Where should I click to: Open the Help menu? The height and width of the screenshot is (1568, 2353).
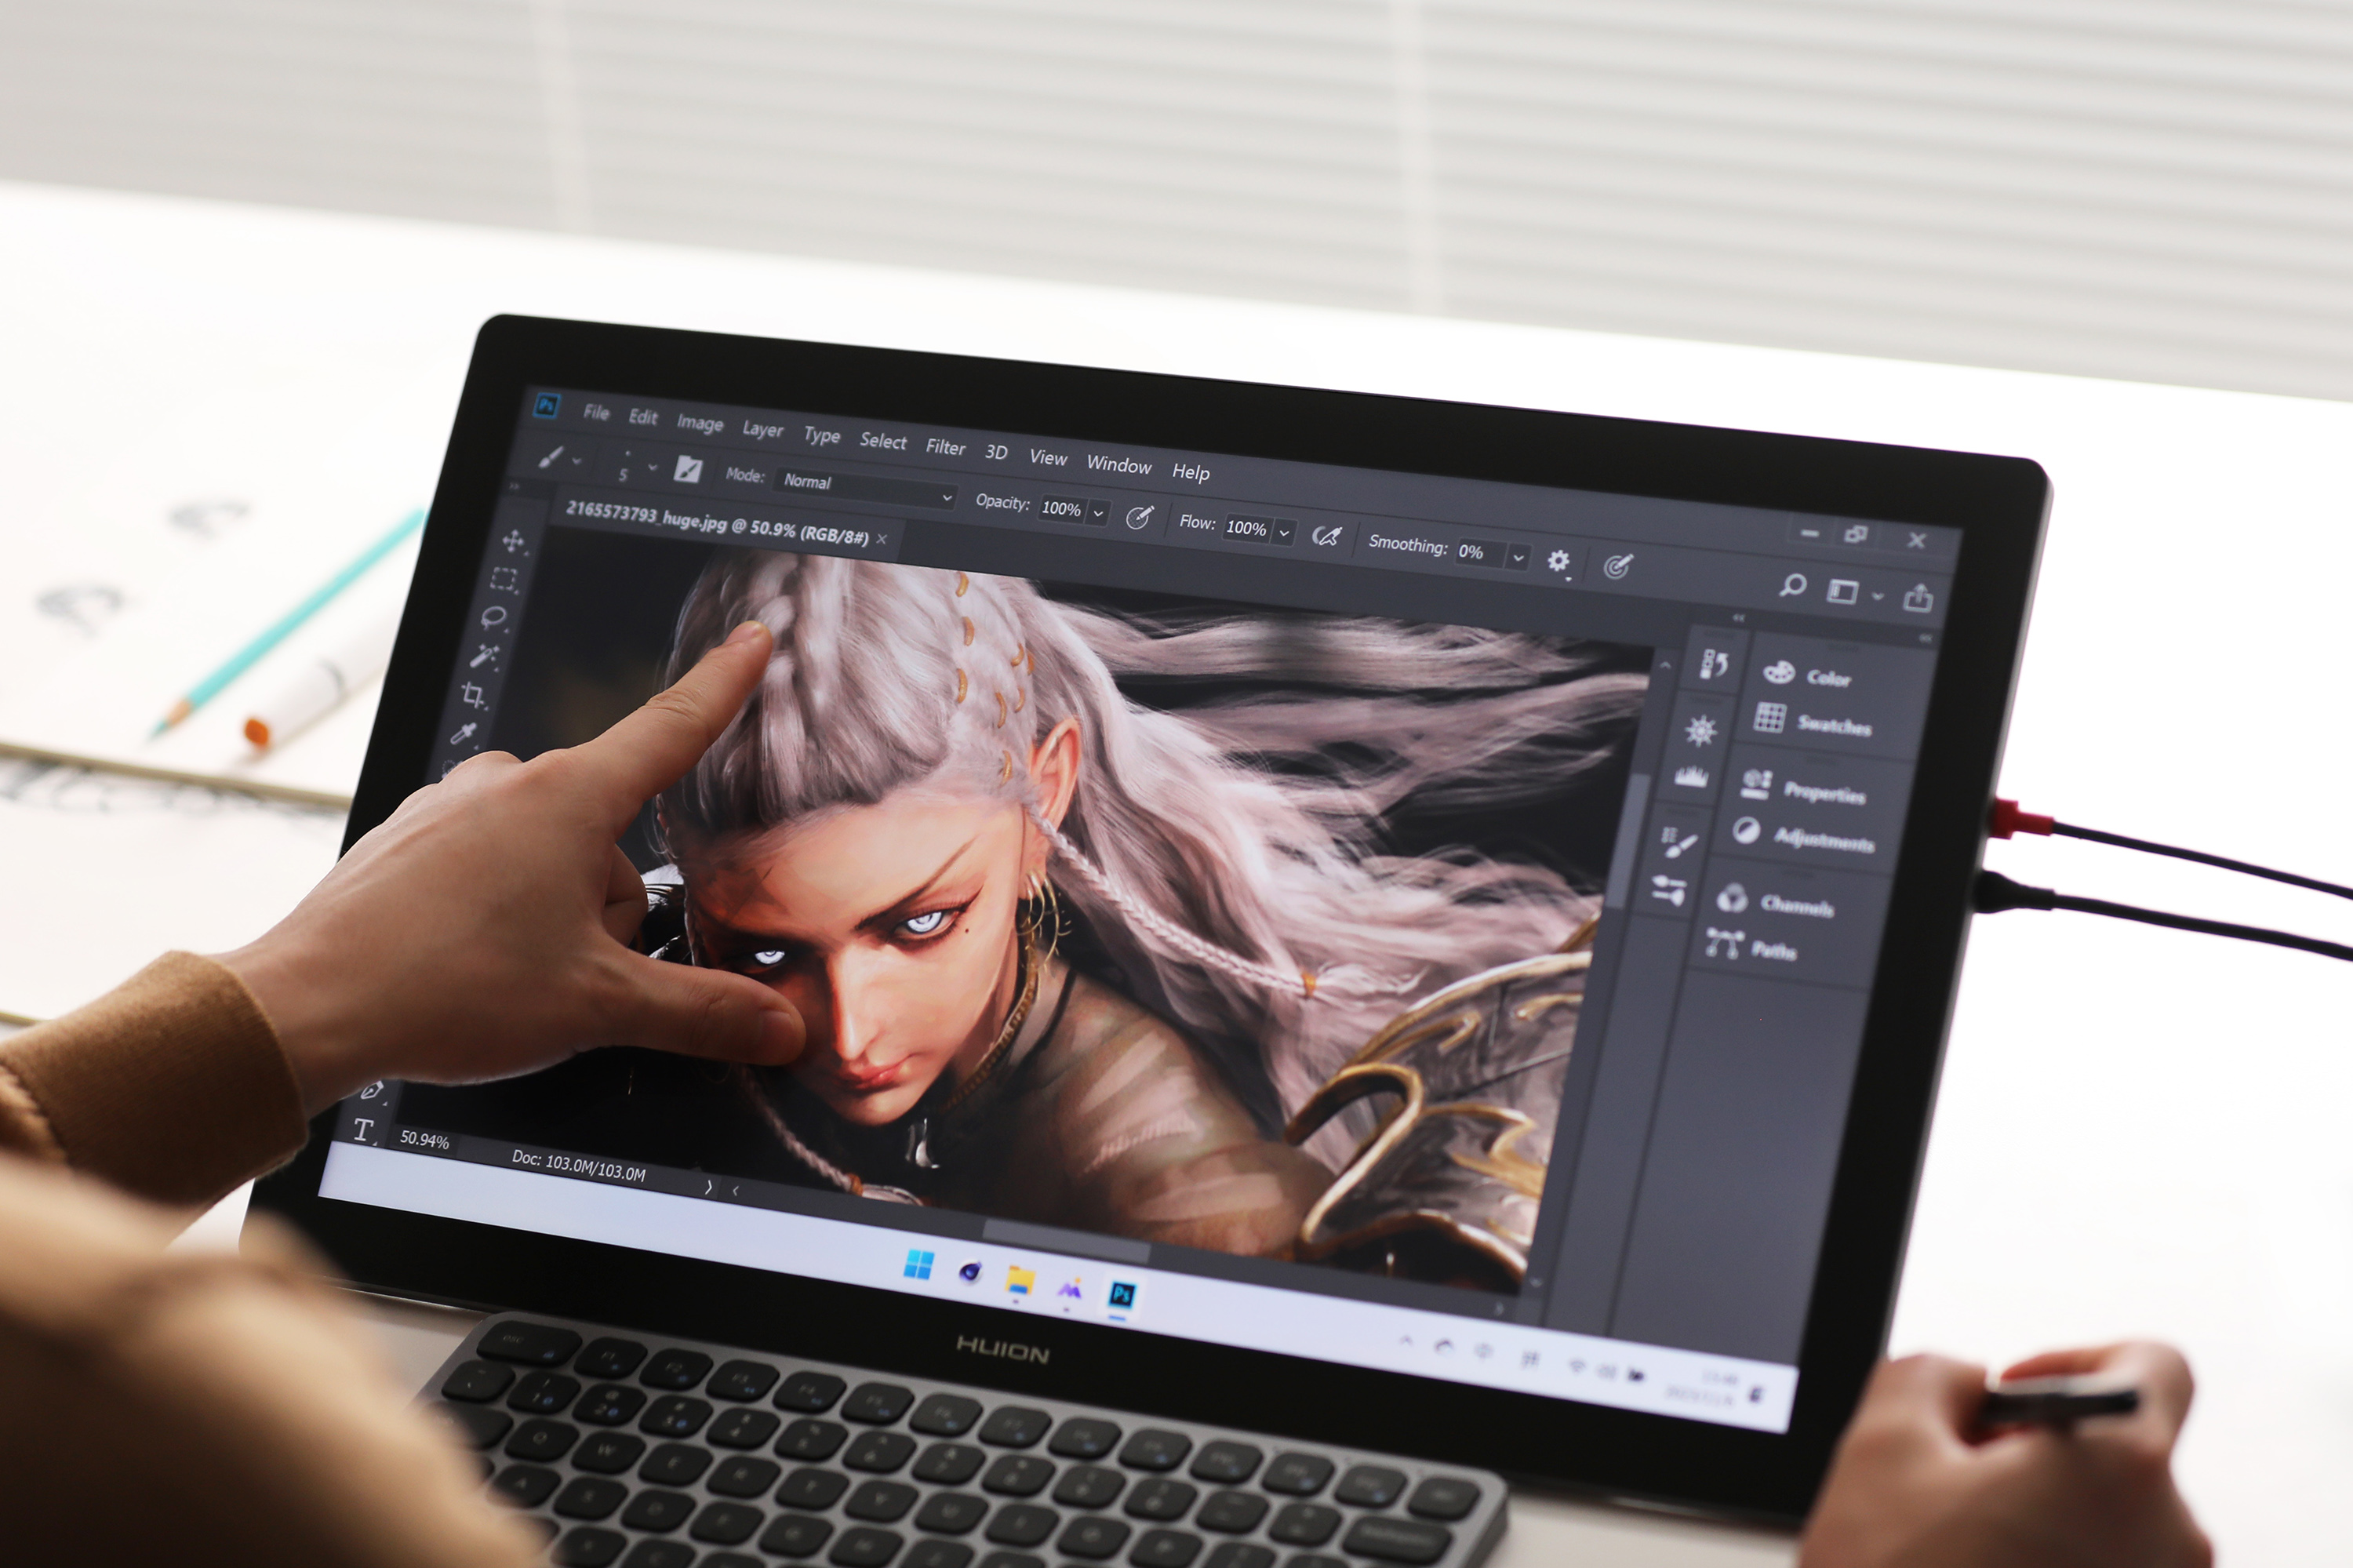(1191, 472)
